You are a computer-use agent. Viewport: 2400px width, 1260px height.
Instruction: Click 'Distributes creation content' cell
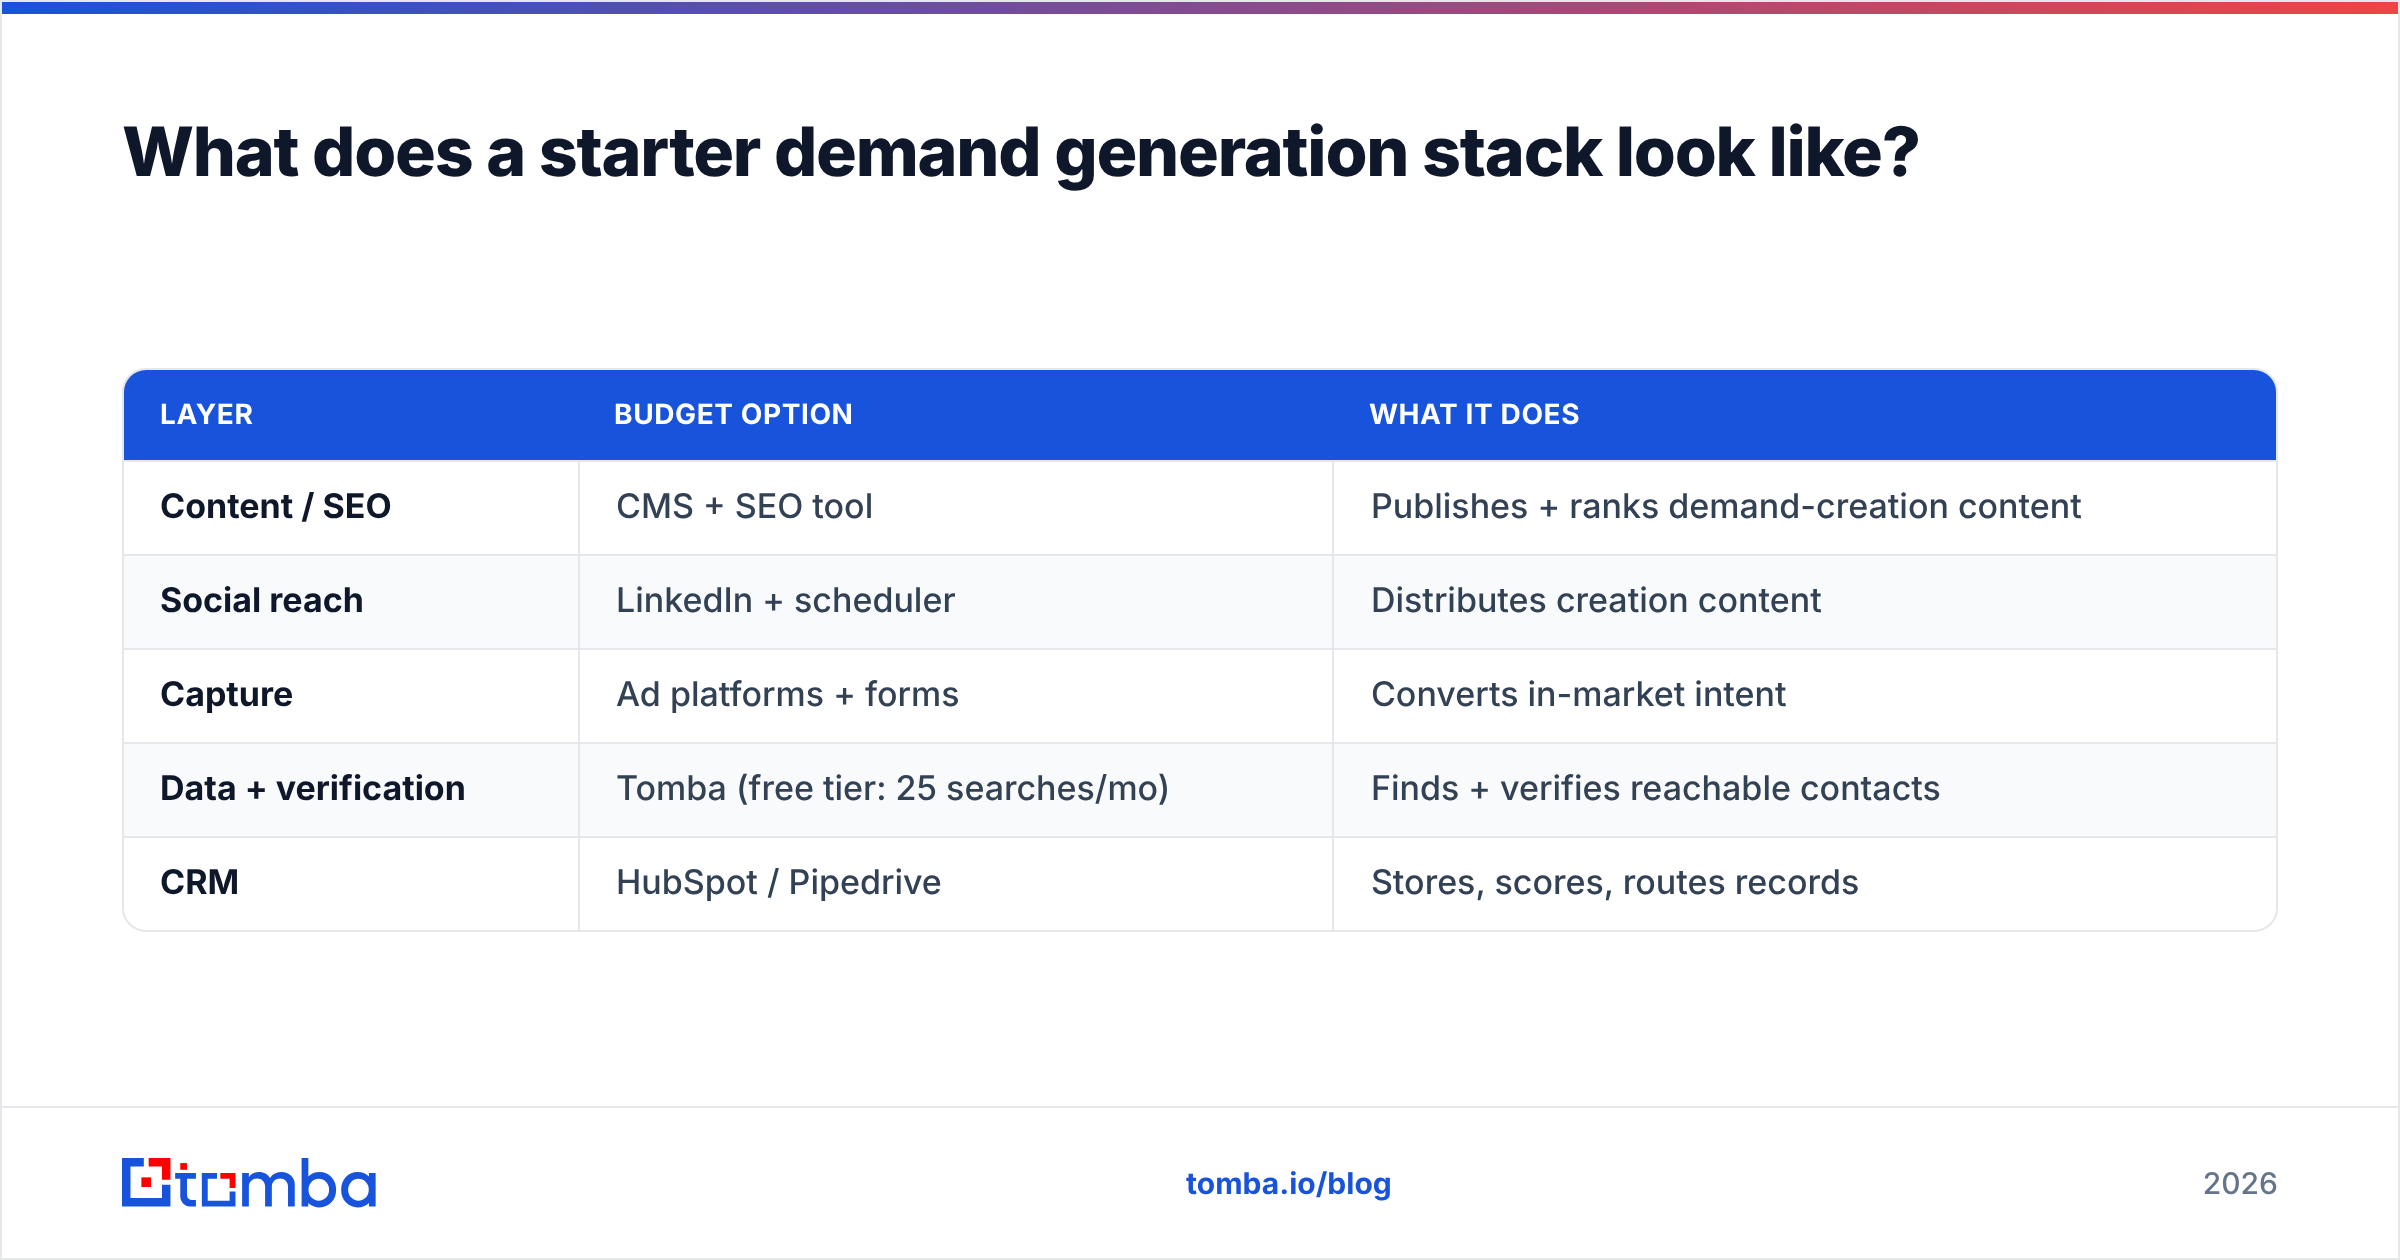click(x=1805, y=601)
